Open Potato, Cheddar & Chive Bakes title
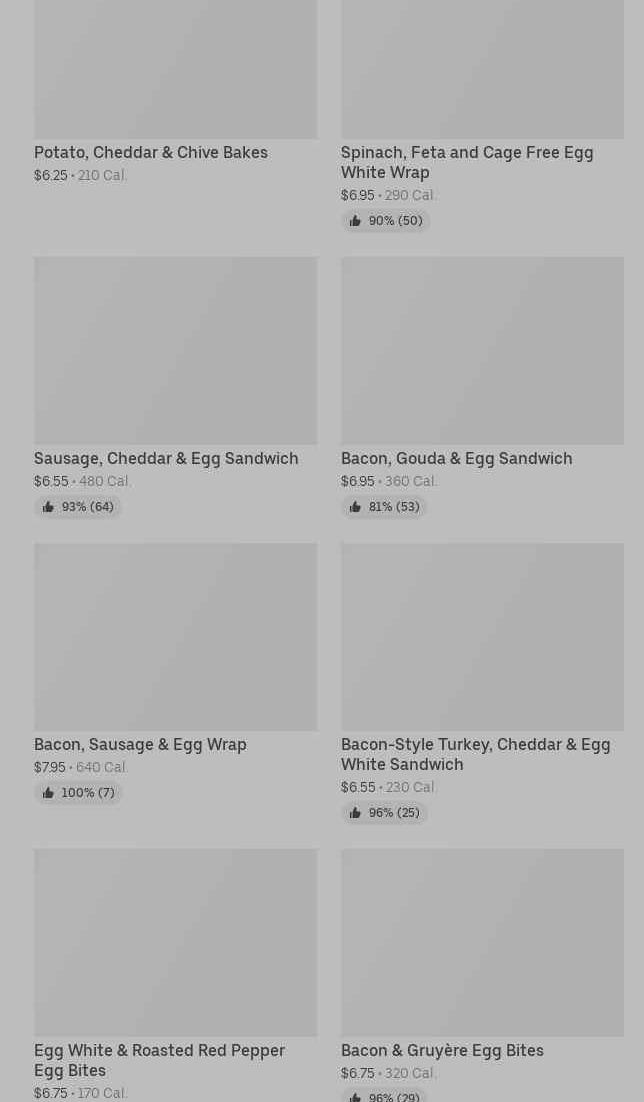644x1102 pixels. tap(151, 153)
